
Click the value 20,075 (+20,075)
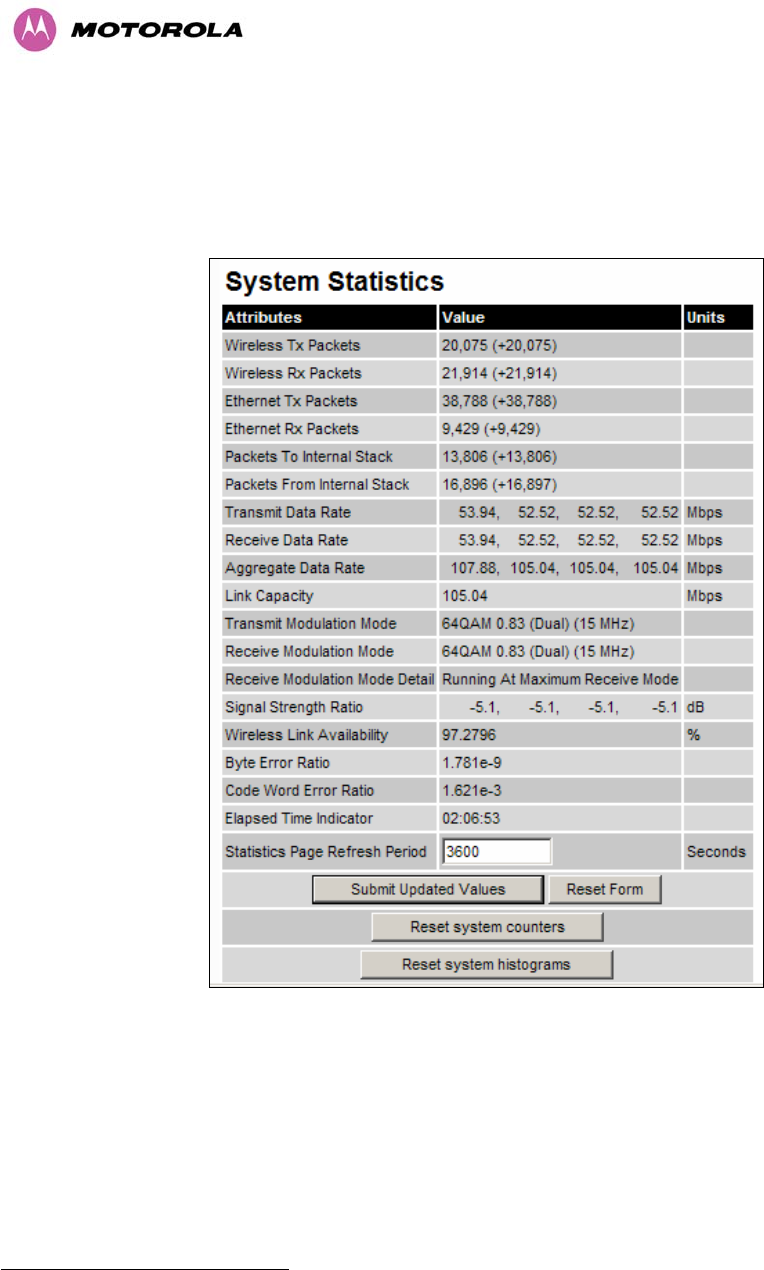coord(499,346)
